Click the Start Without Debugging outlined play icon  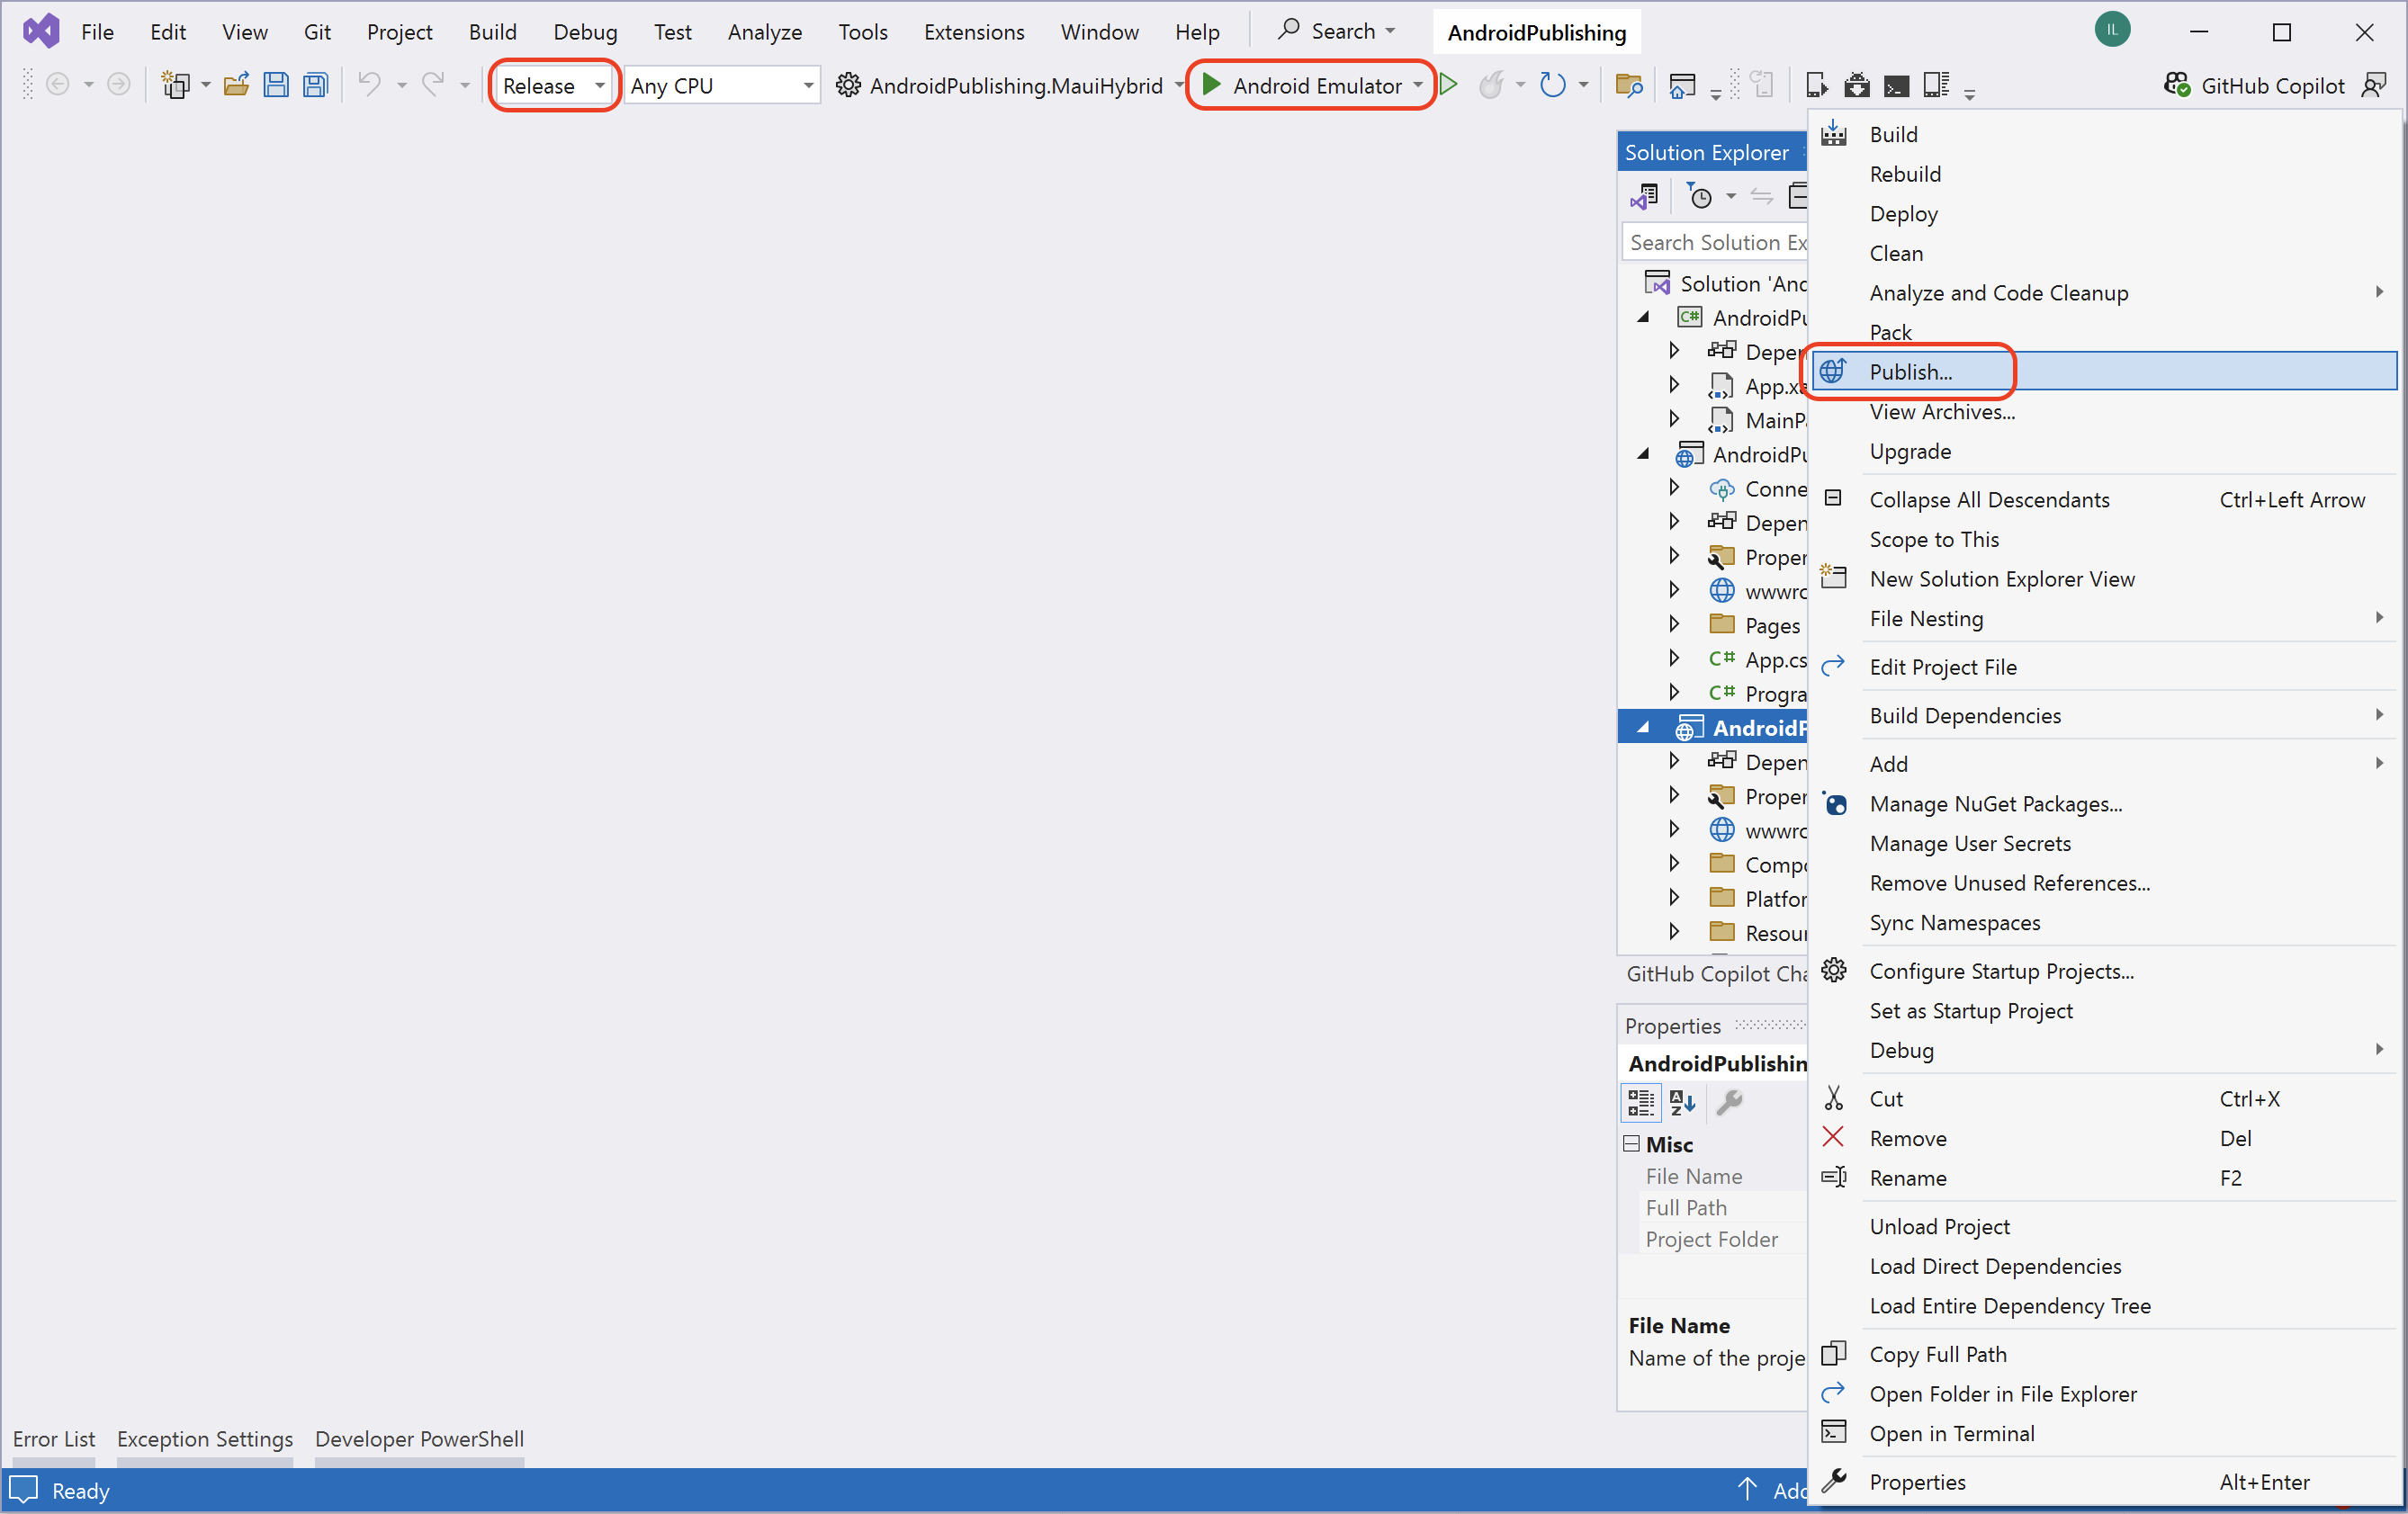coord(1448,85)
